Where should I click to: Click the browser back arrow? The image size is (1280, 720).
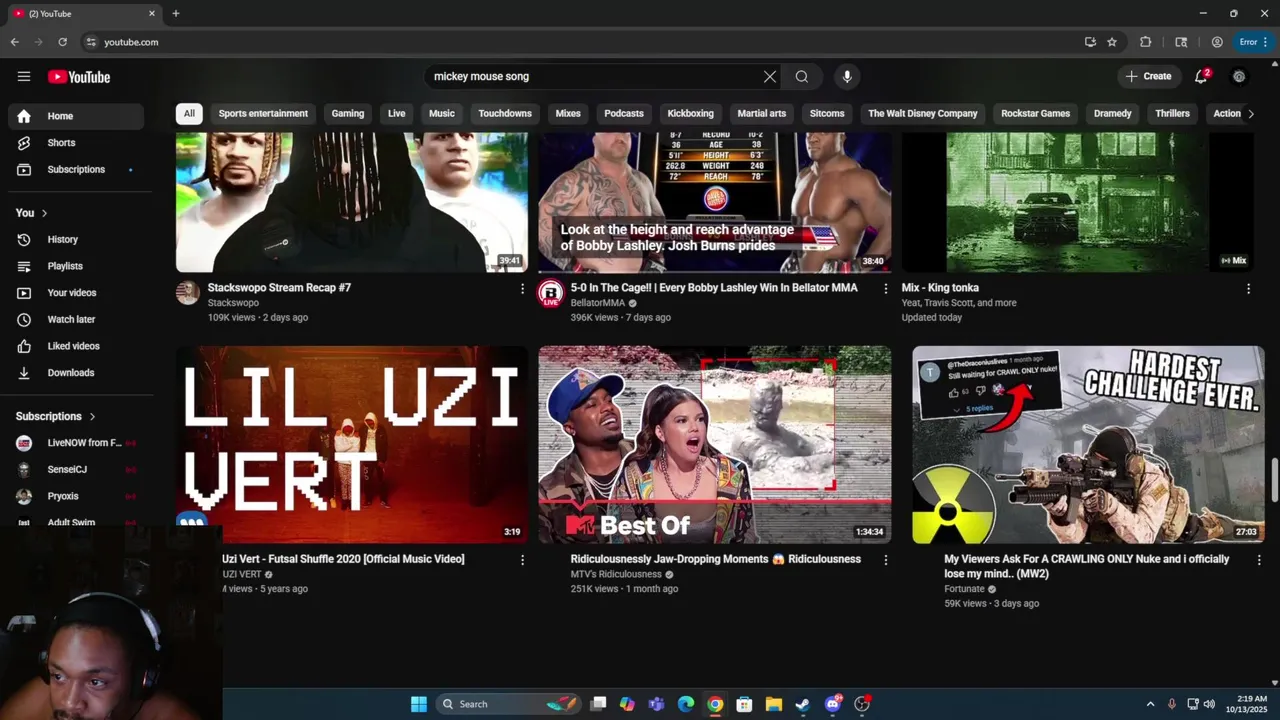pyautogui.click(x=14, y=42)
